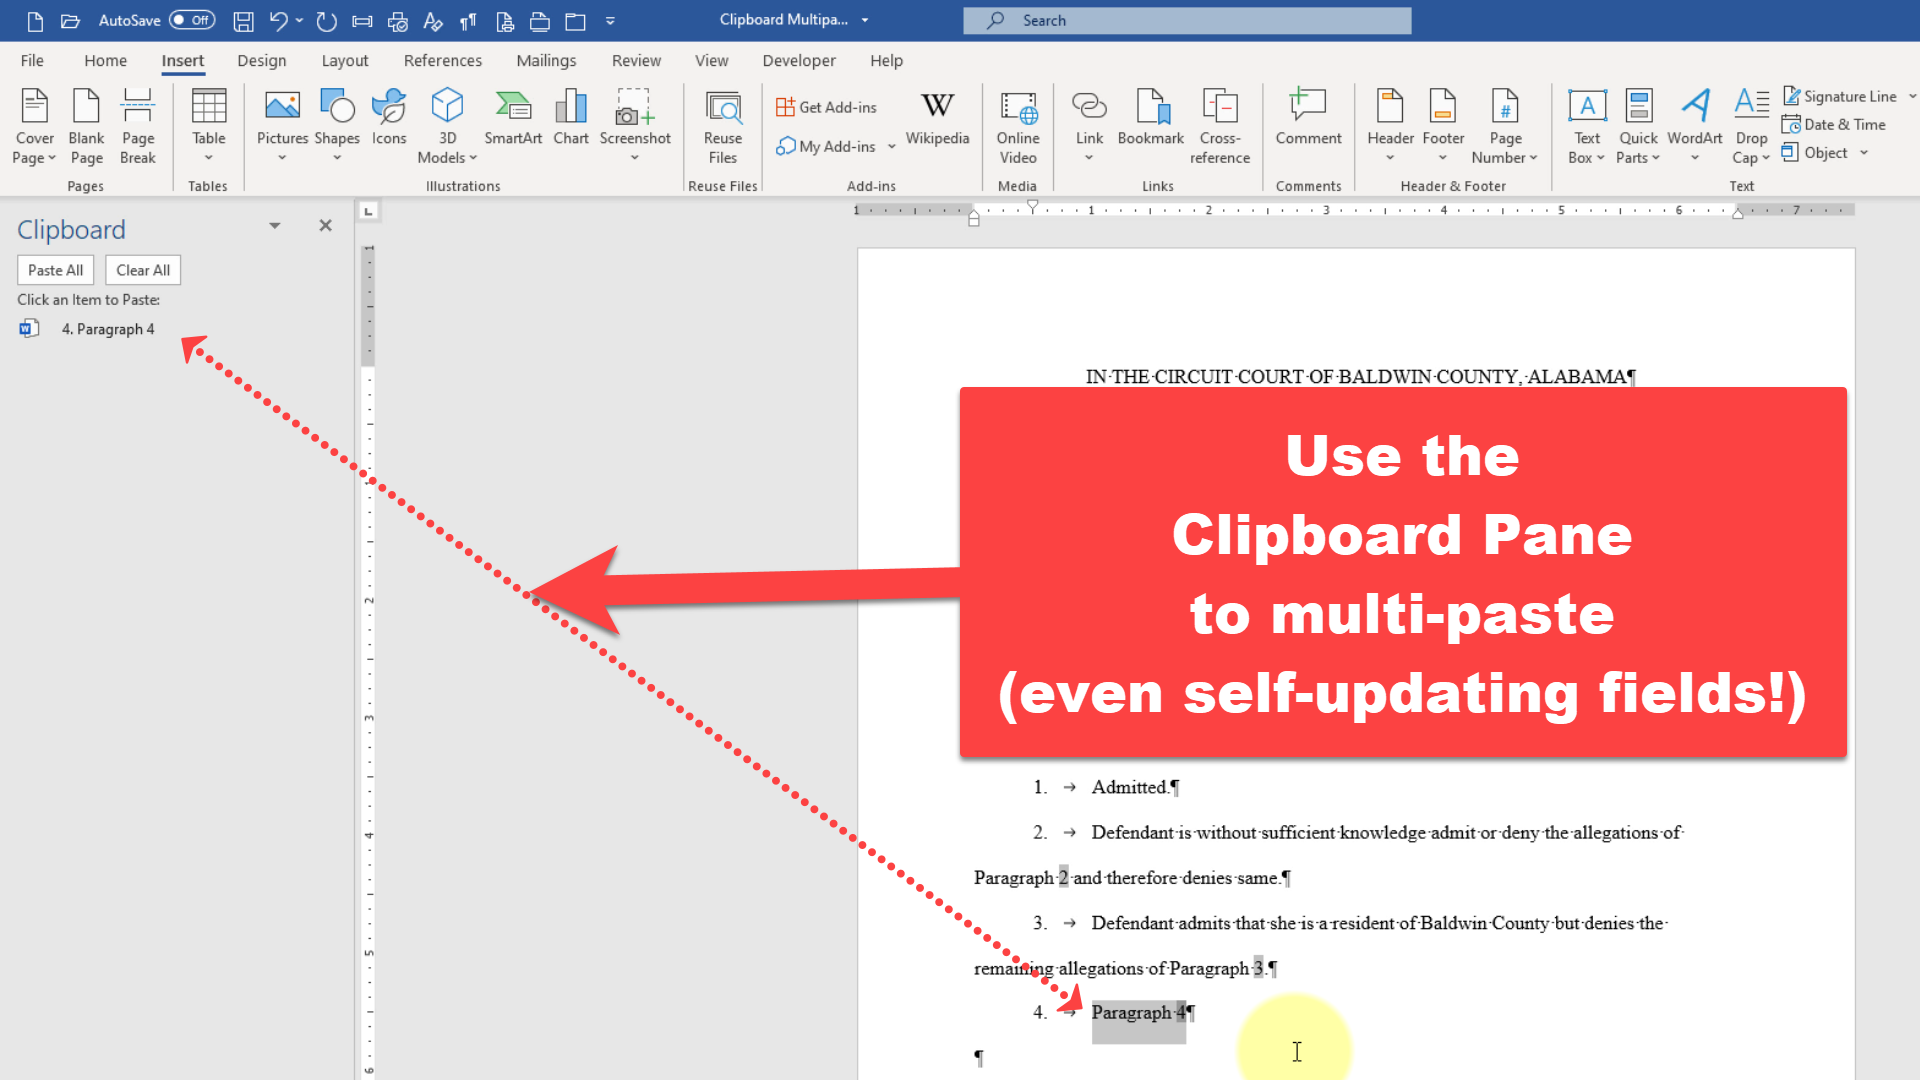Click item 4 Paragraph 4 in Clipboard

coord(109,328)
